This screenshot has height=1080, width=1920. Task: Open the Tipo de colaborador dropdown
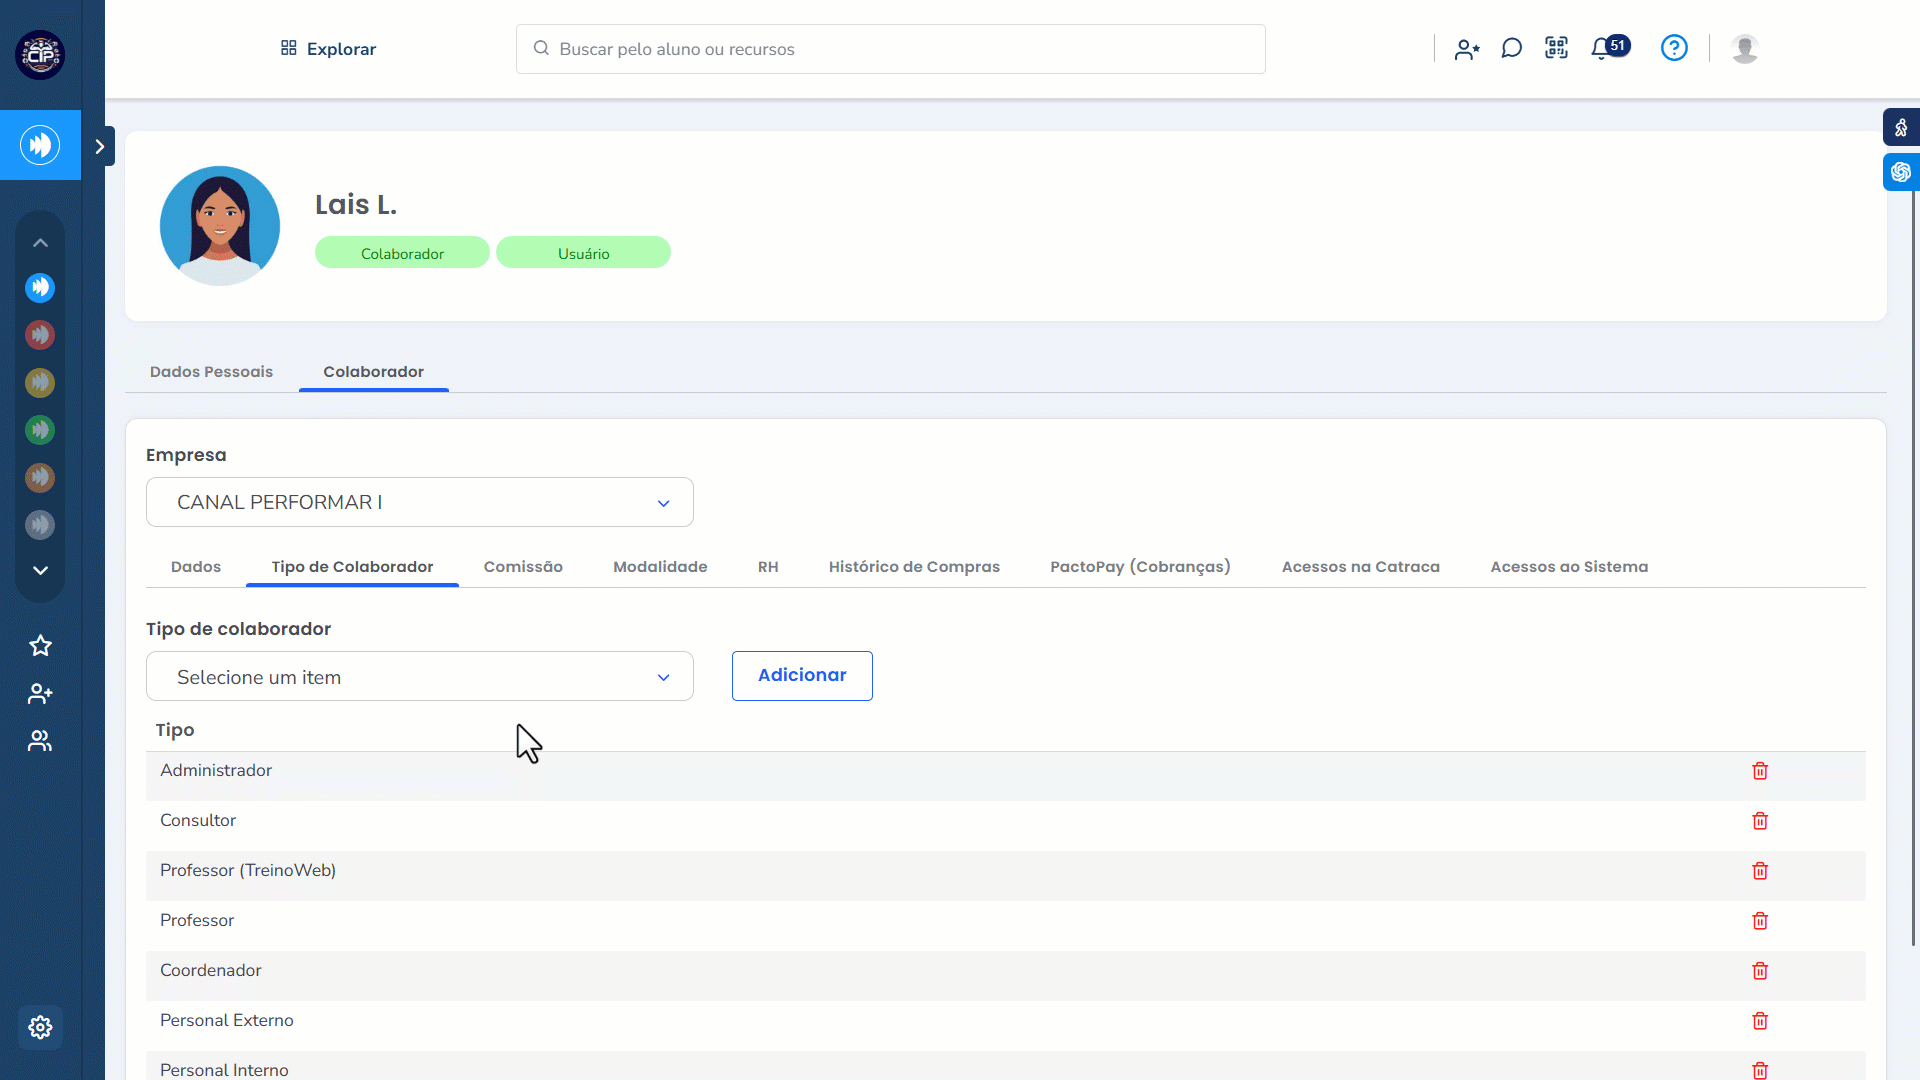[x=419, y=677]
